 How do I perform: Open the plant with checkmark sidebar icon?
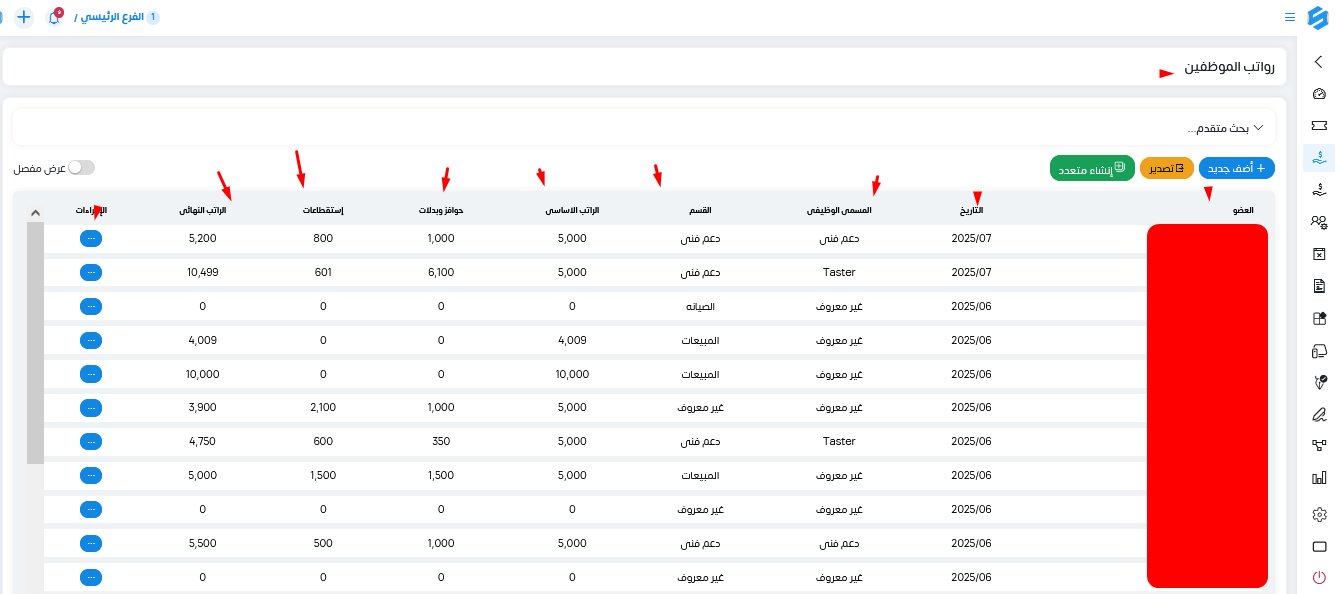(x=1318, y=382)
